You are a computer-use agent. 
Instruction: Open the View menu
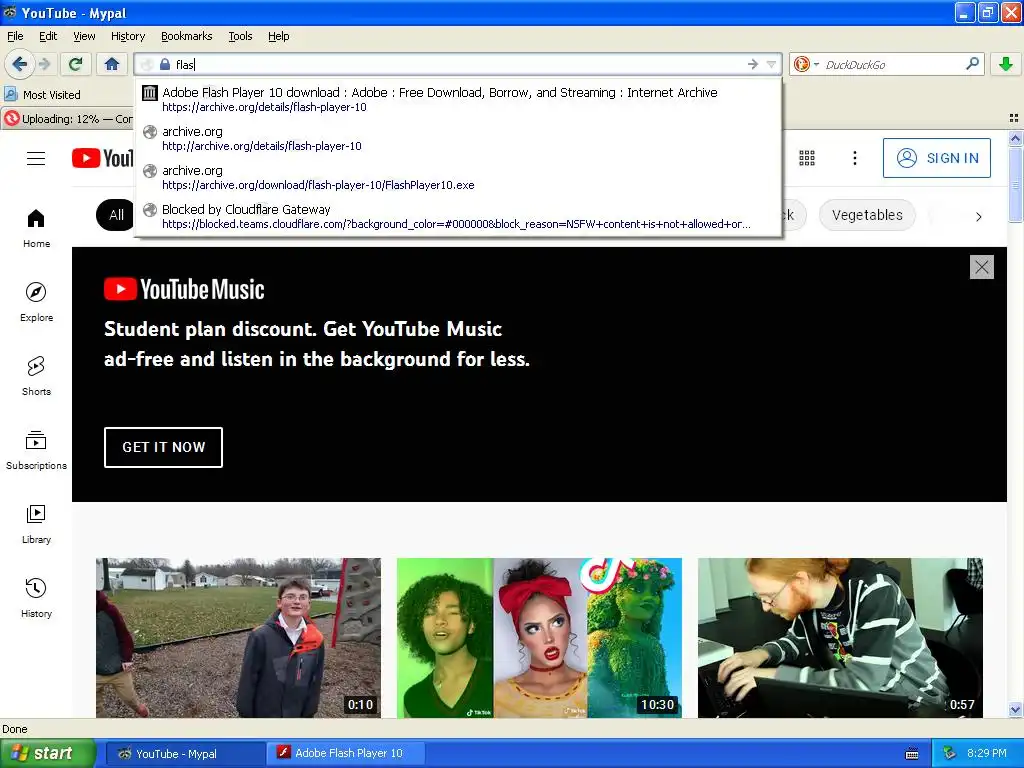pyautogui.click(x=84, y=36)
